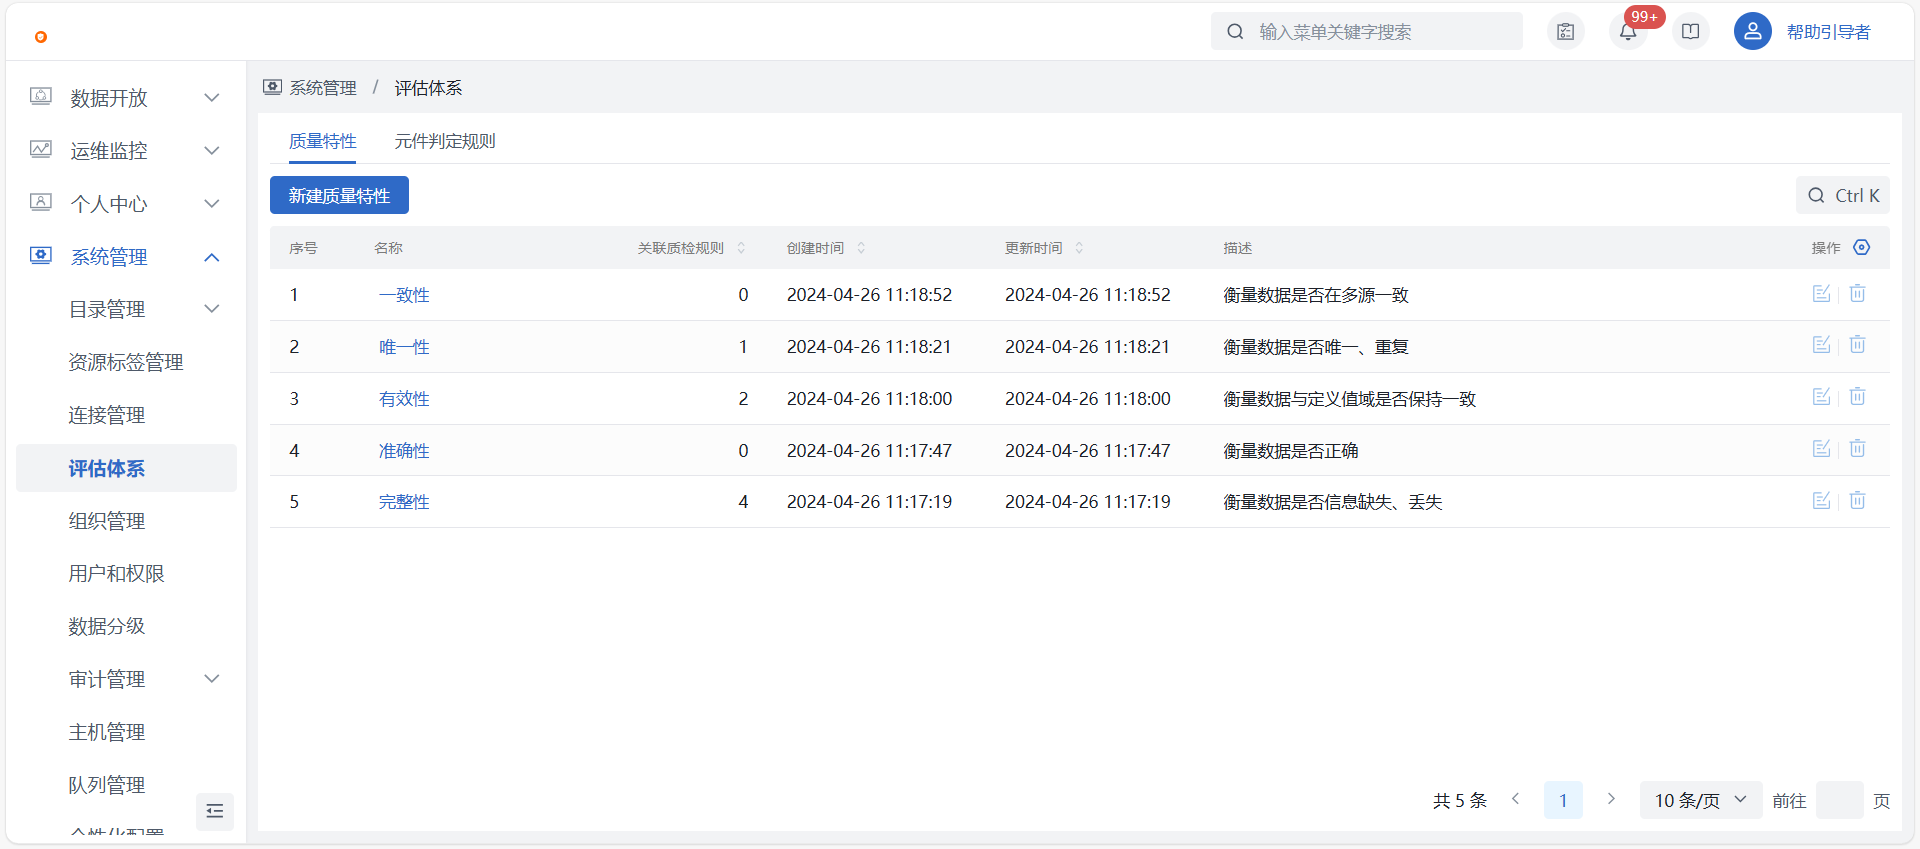This screenshot has height=849, width=1920.
Task: Open the 准确性 link
Action: click(404, 451)
